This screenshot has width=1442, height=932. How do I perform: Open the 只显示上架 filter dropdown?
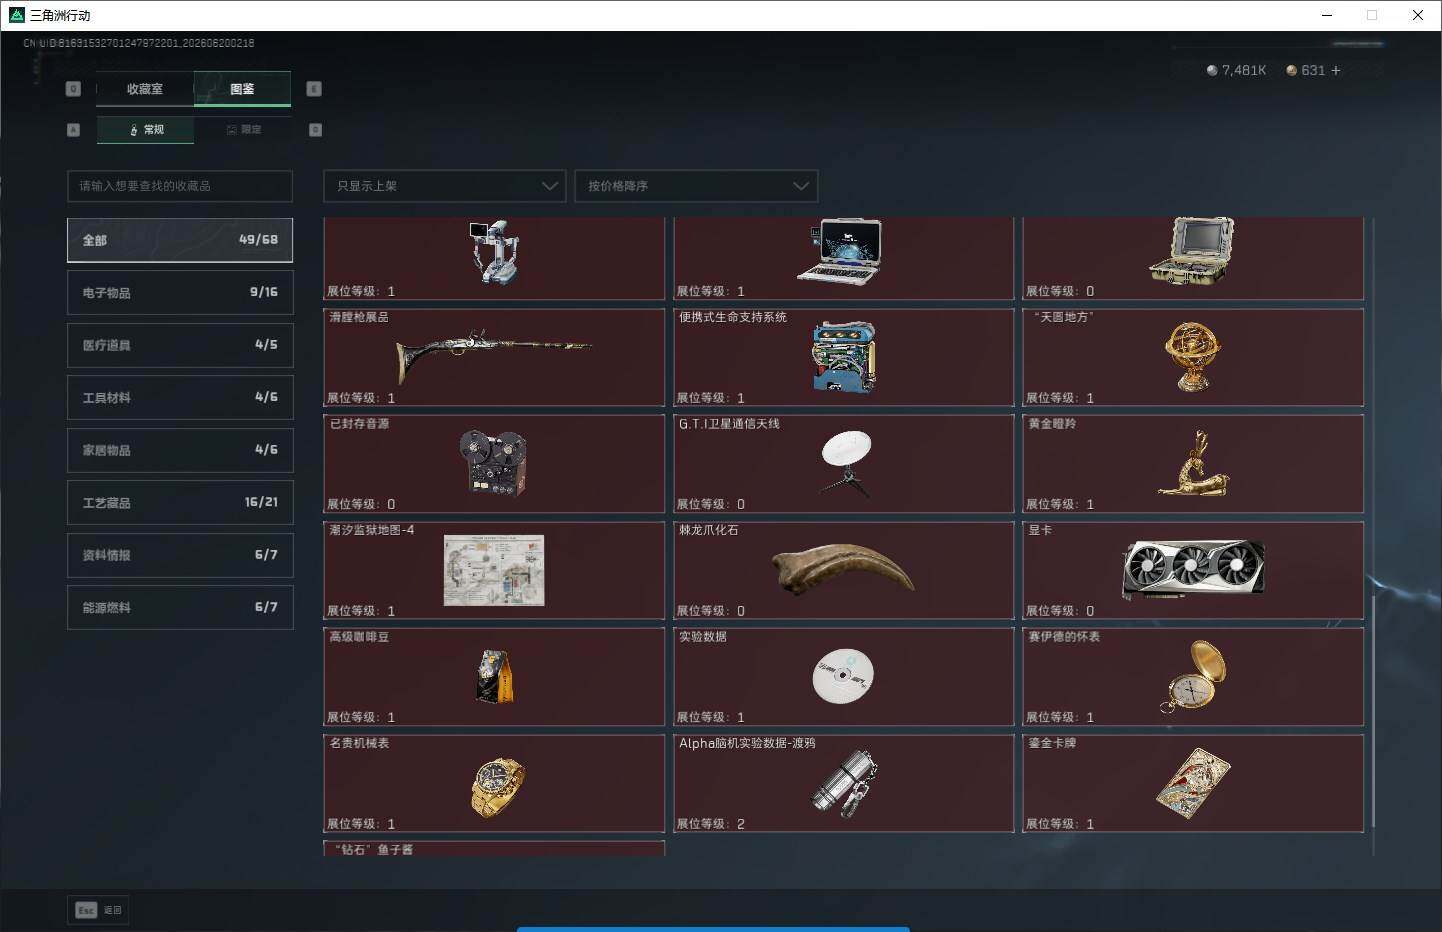click(x=444, y=186)
